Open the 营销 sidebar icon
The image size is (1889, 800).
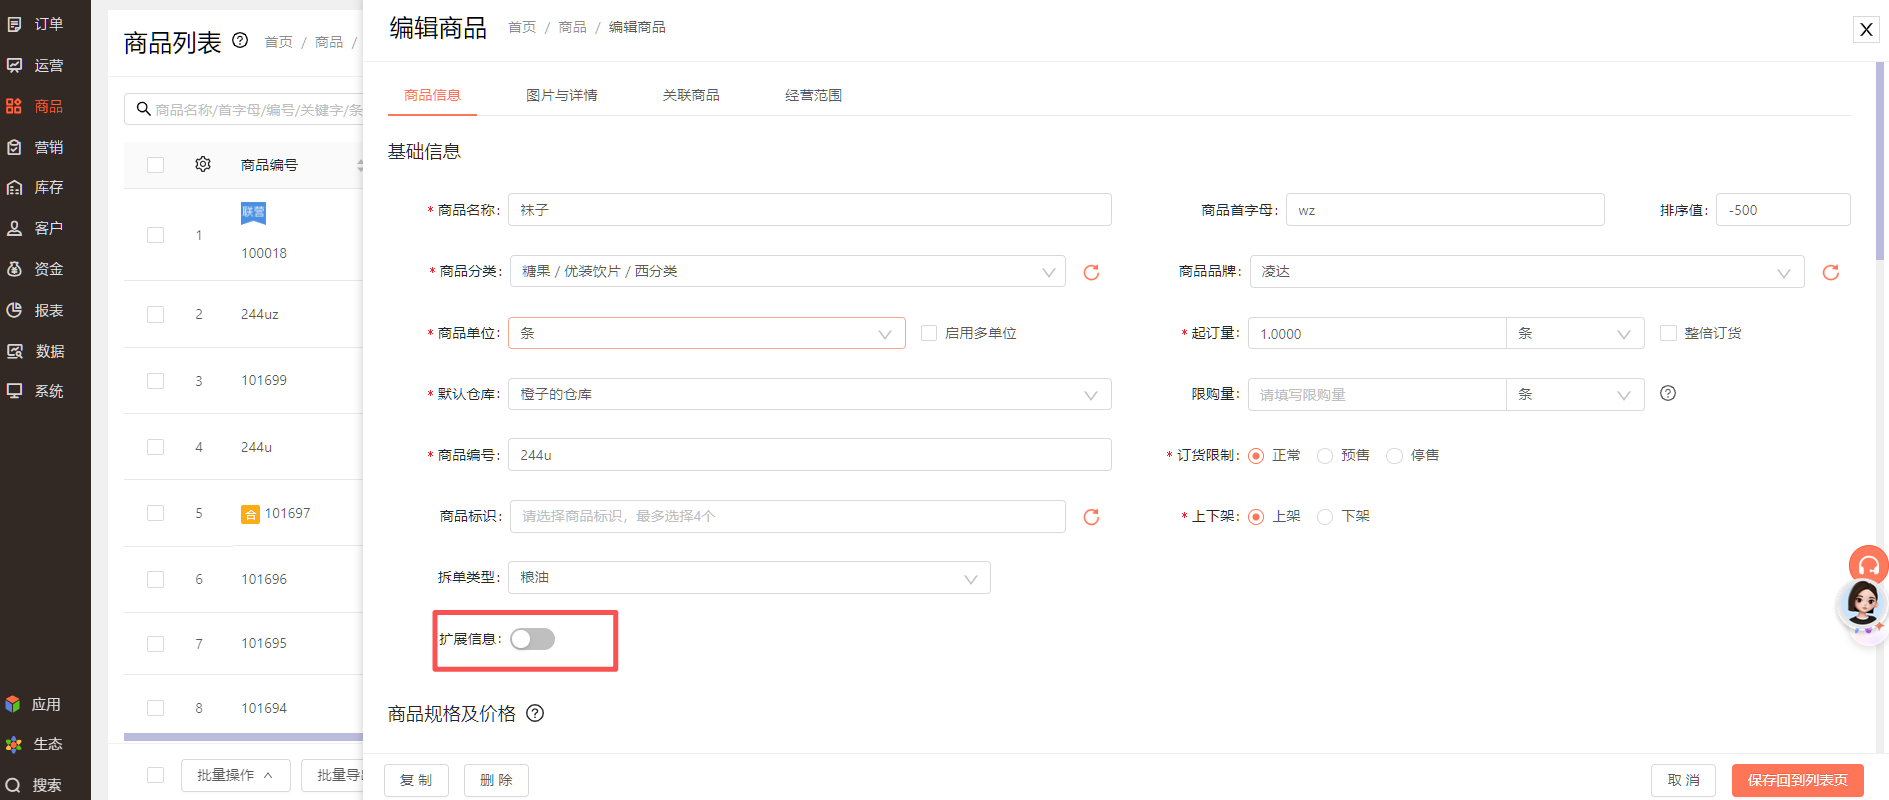tap(15, 147)
